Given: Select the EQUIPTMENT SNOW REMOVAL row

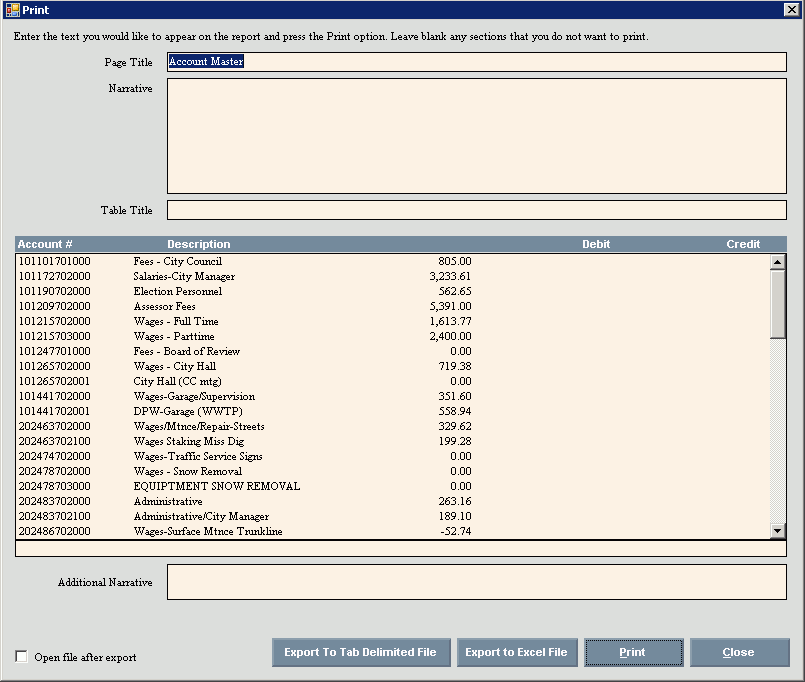Looking at the screenshot, I should point(216,487).
